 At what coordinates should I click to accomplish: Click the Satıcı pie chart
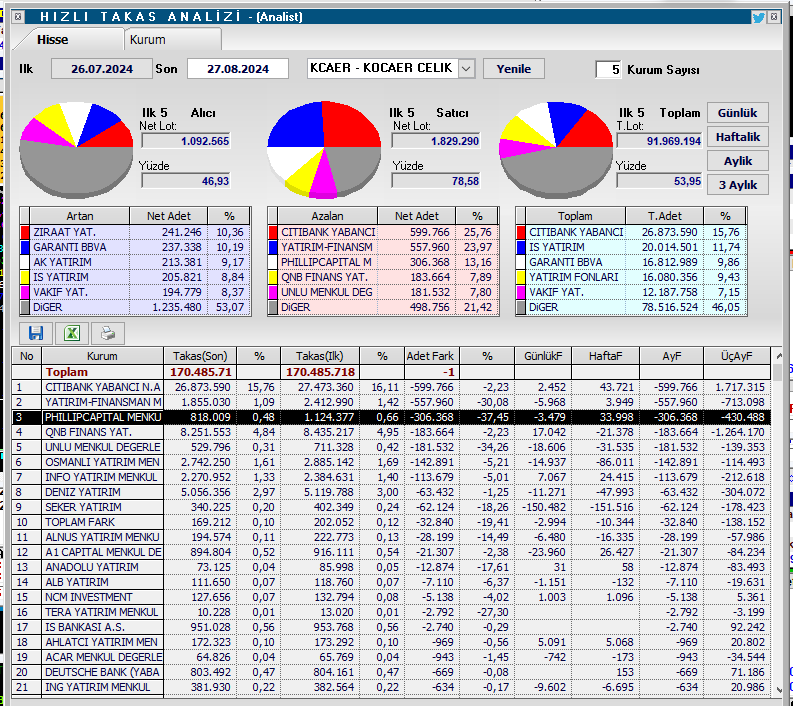pyautogui.click(x=324, y=150)
